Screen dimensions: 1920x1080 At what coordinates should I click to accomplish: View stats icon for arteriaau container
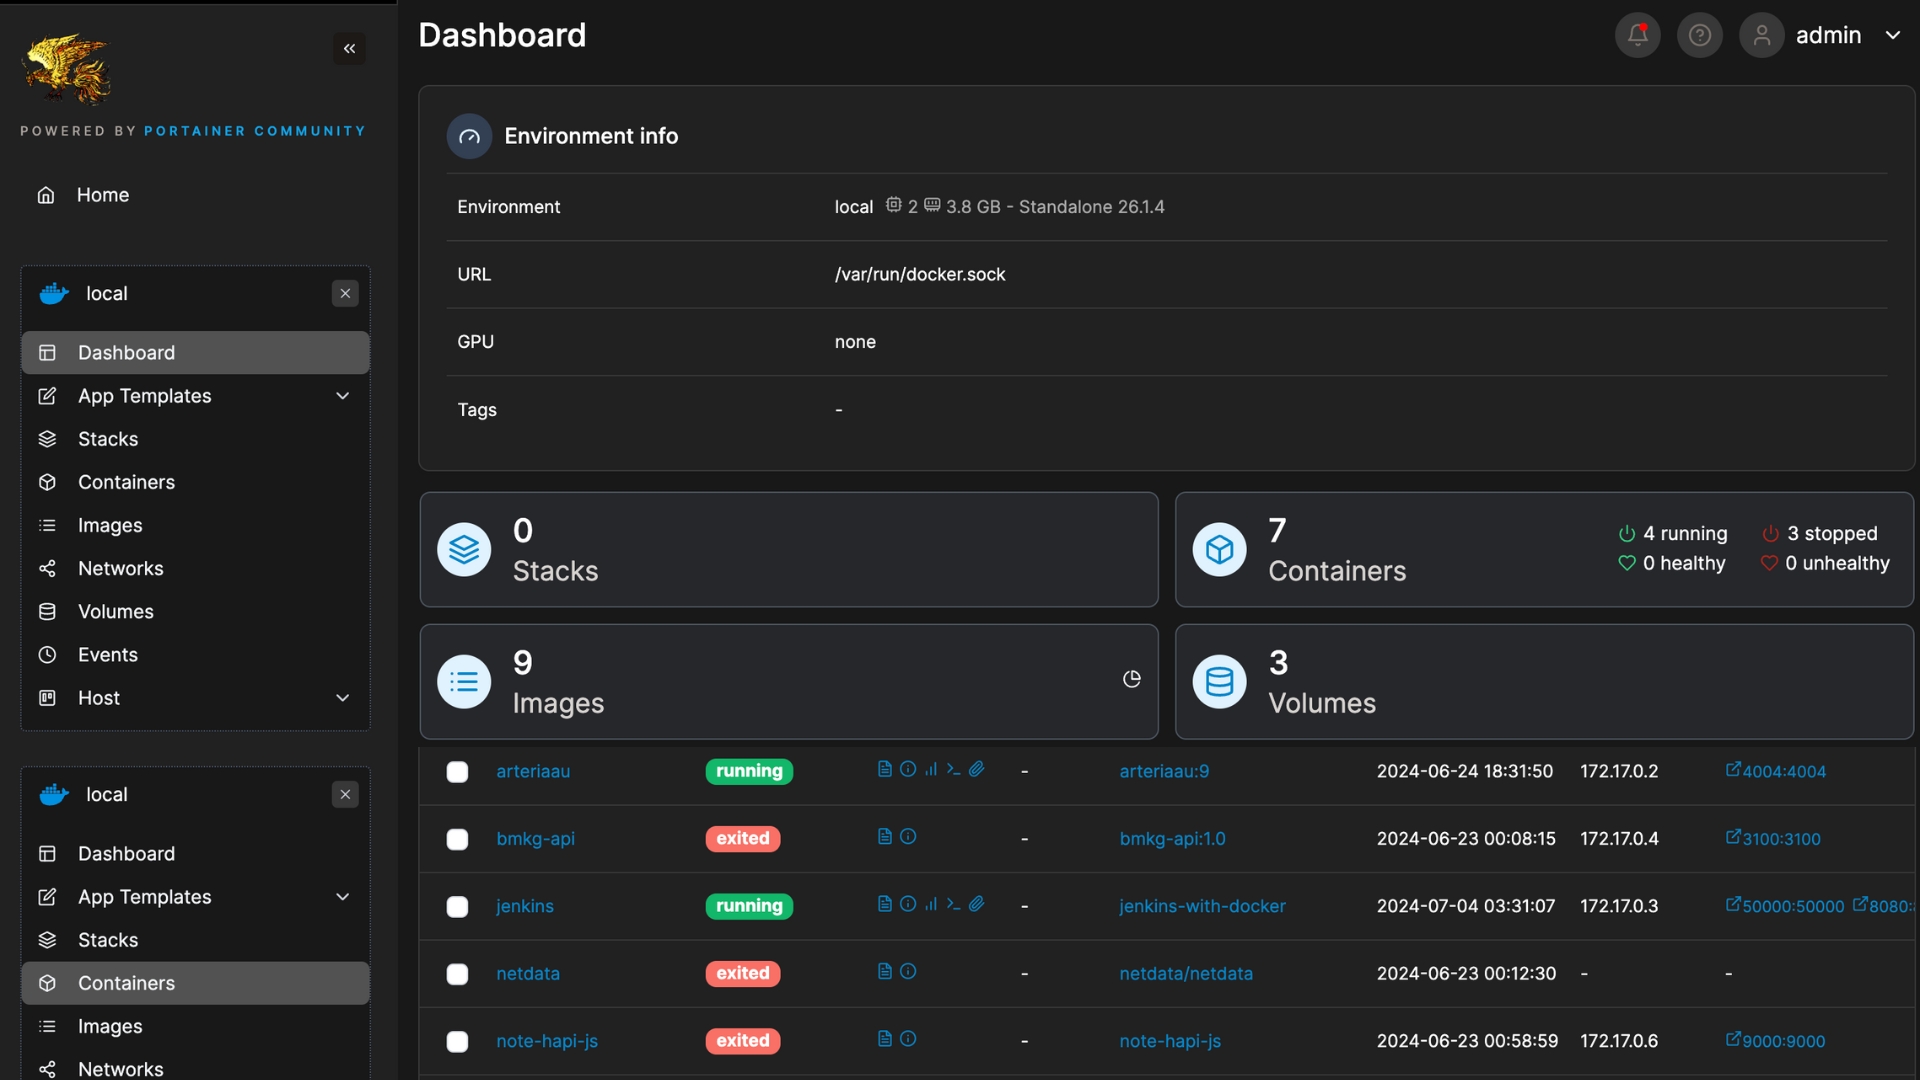931,769
